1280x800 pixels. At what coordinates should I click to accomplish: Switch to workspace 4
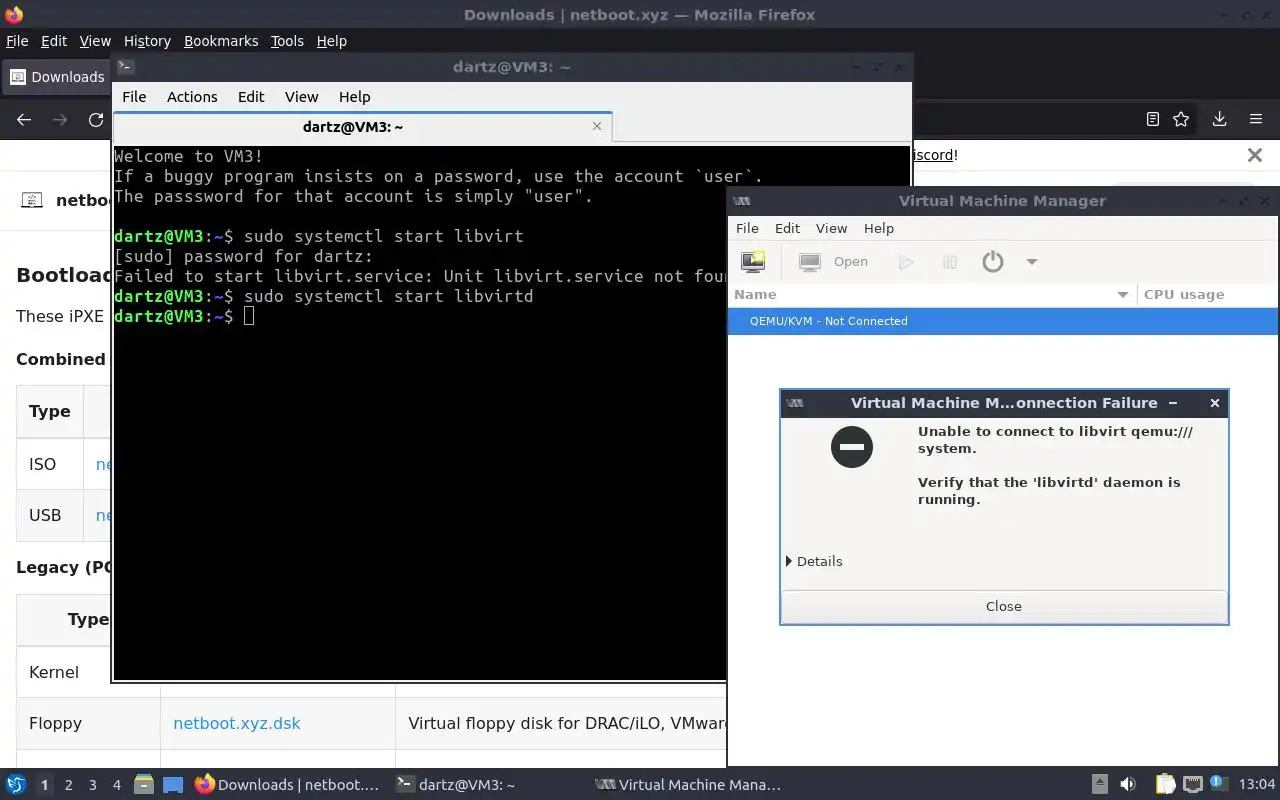pos(117,785)
